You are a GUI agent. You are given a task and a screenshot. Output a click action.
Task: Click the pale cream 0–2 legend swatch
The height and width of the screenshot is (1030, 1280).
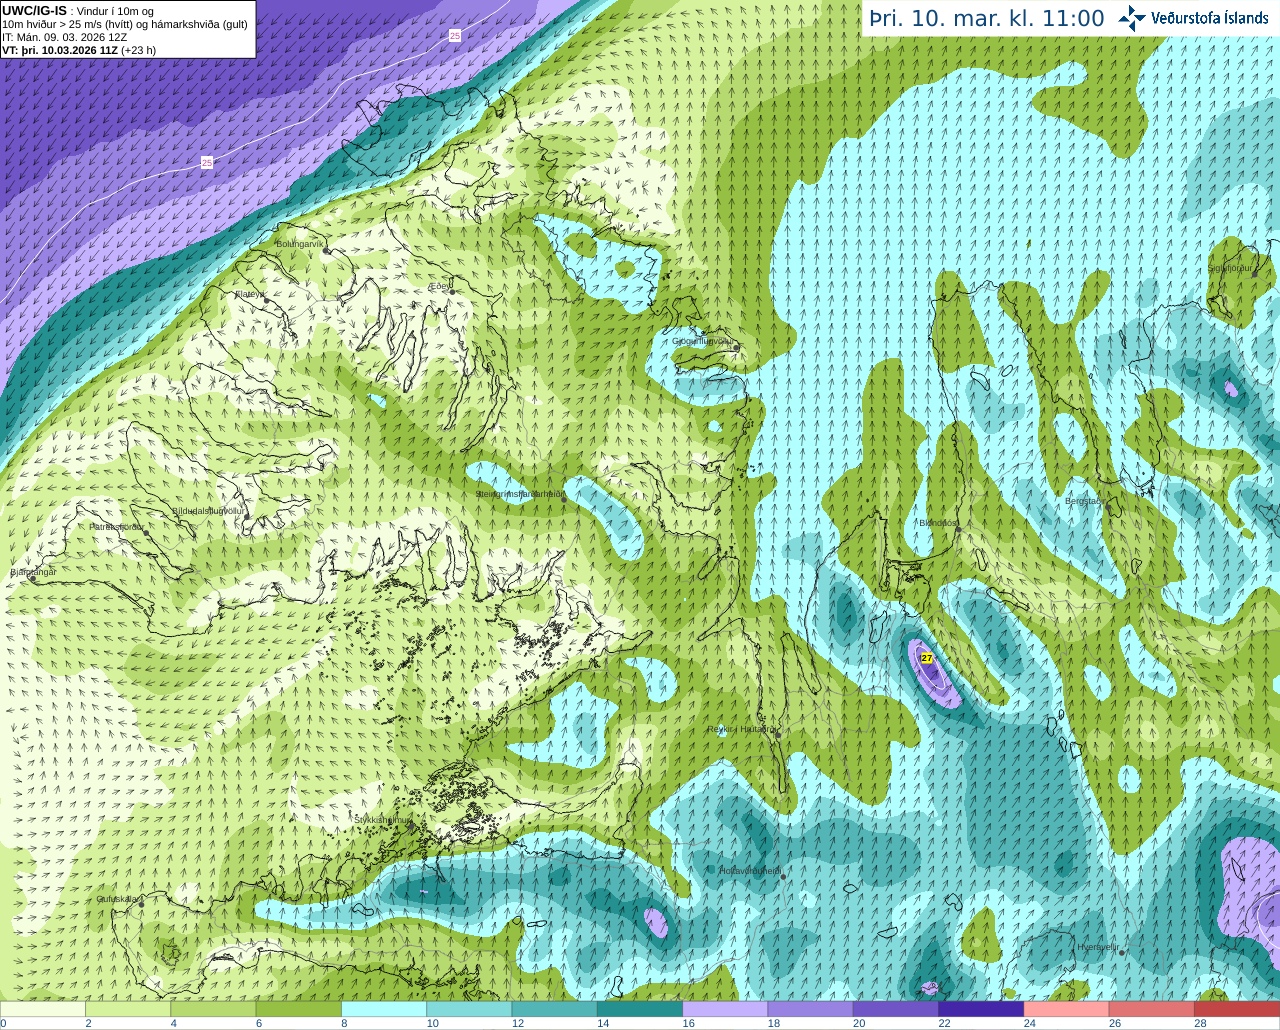[43, 1009]
